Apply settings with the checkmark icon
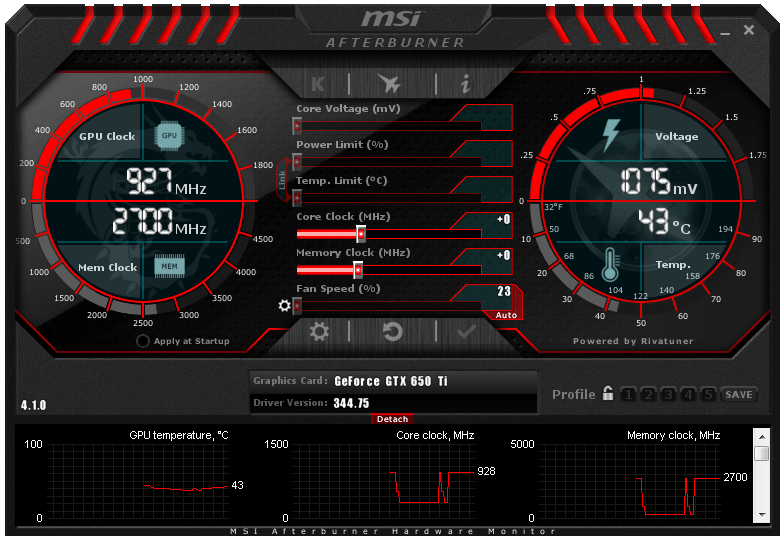783x538 pixels. 466,331
